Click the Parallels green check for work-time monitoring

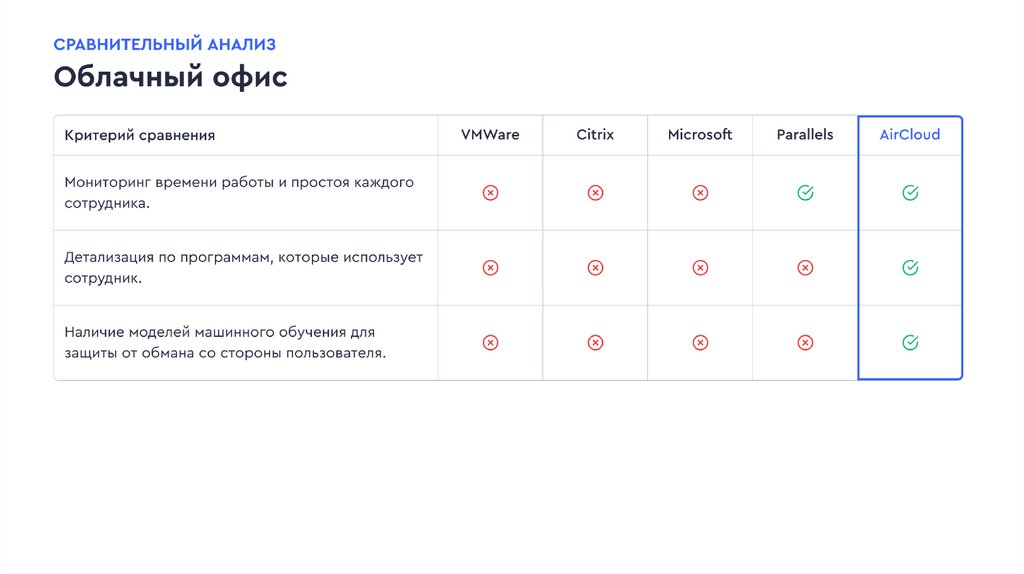coord(805,193)
